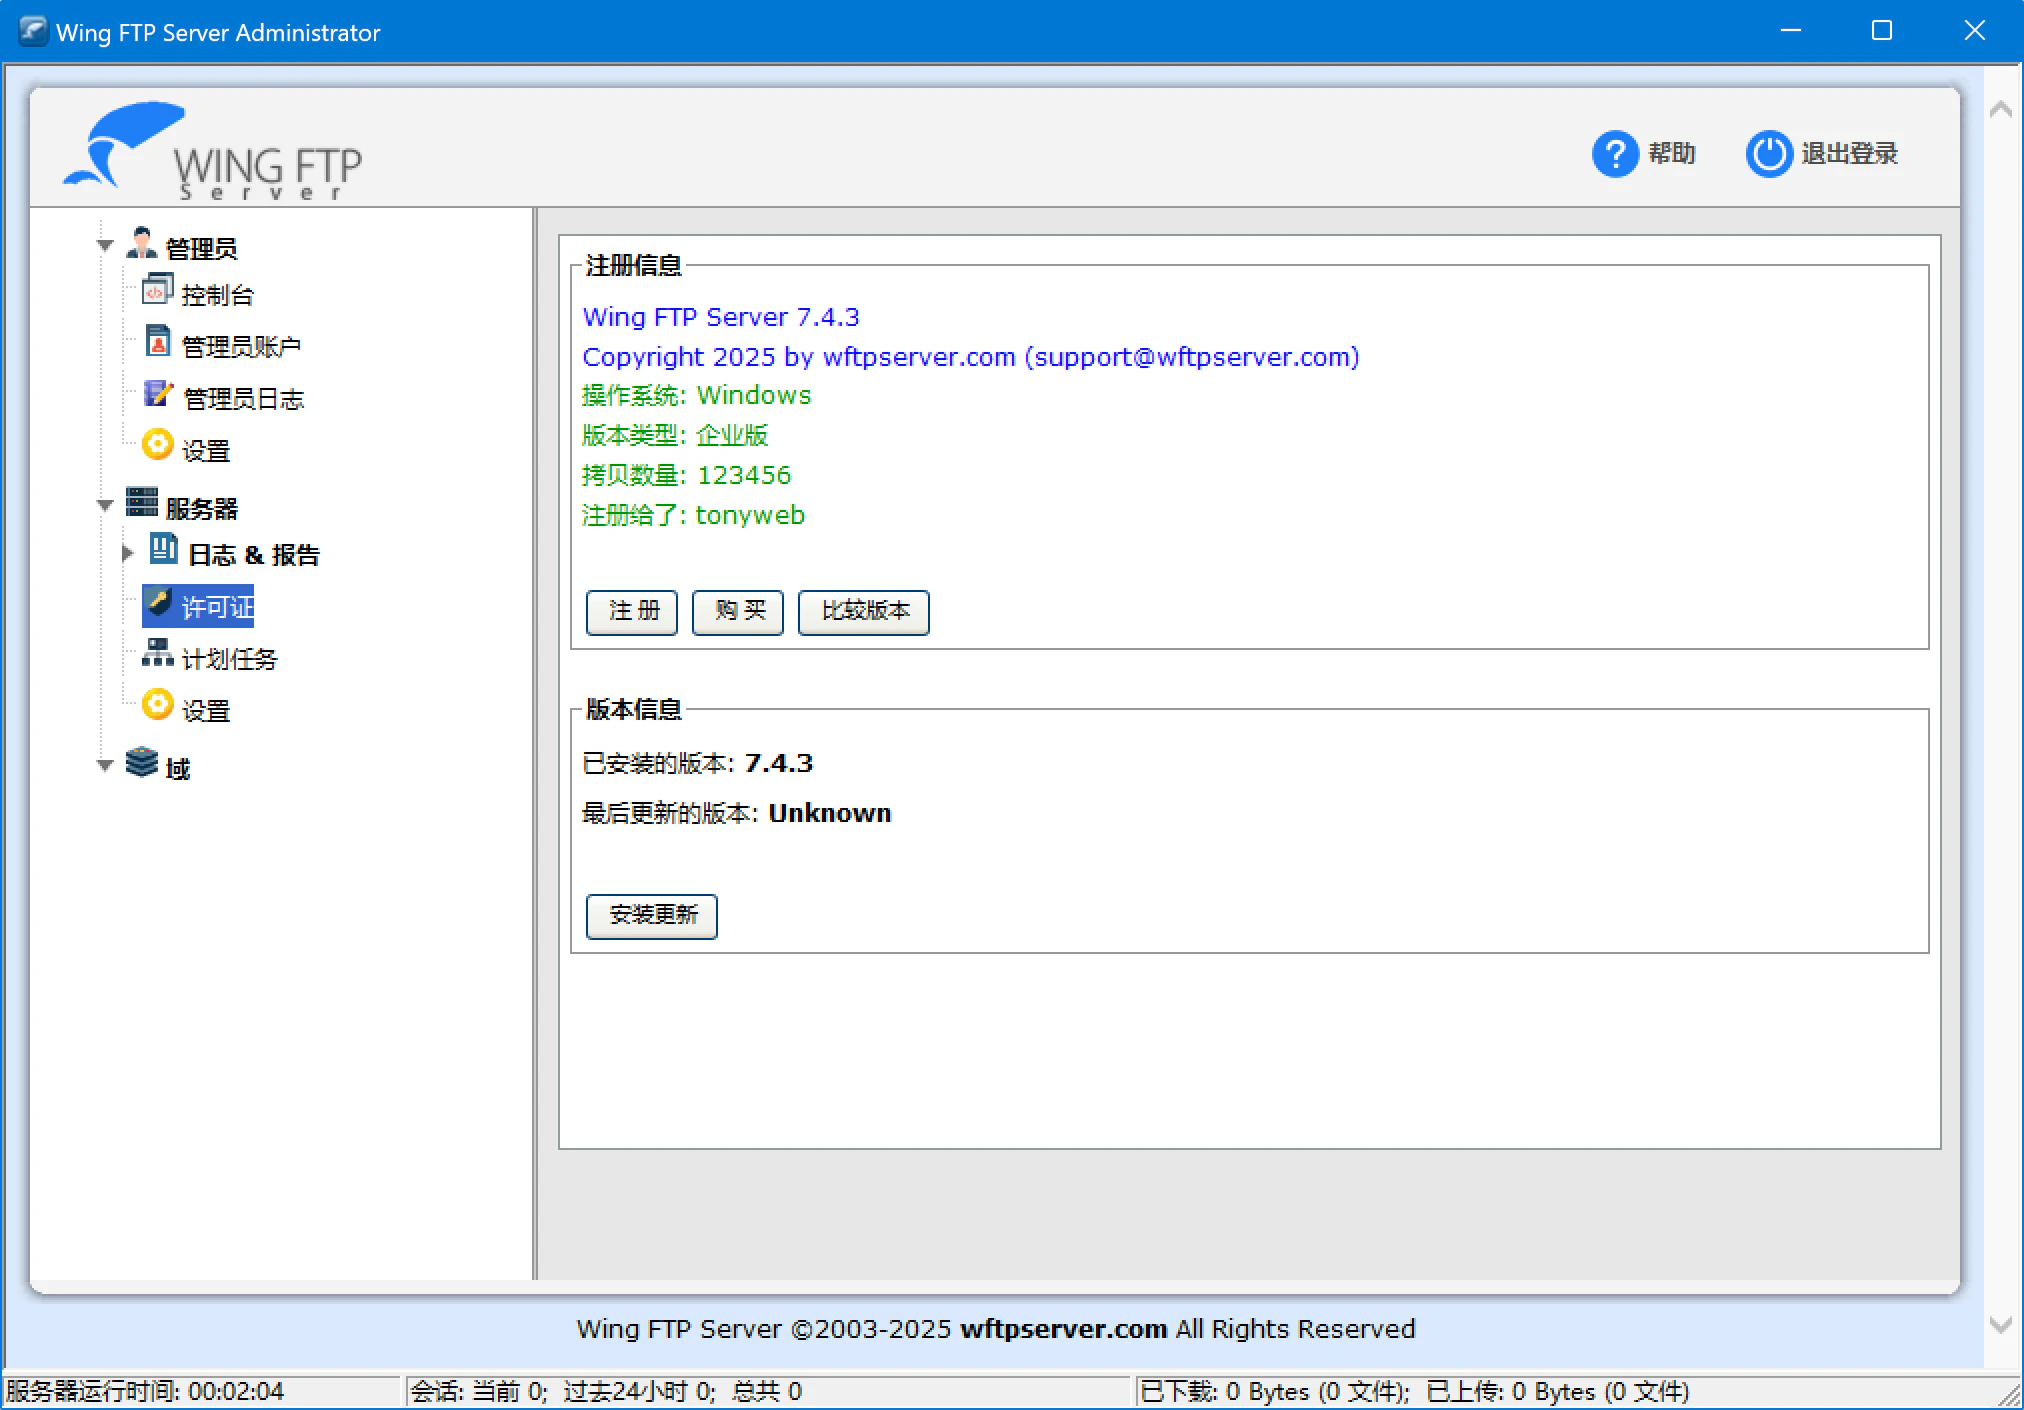Screen dimensions: 2024x1410
Task: Open 帮助 link in header
Action: (x=1672, y=153)
